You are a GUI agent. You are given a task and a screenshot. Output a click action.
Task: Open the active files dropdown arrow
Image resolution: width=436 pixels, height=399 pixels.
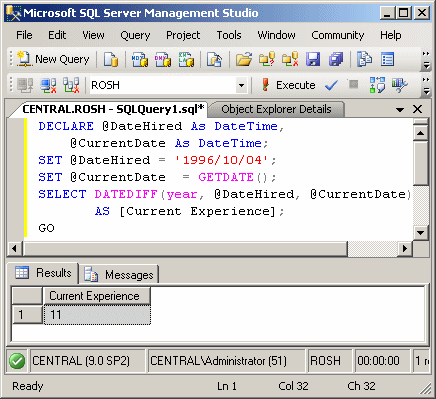(x=400, y=109)
